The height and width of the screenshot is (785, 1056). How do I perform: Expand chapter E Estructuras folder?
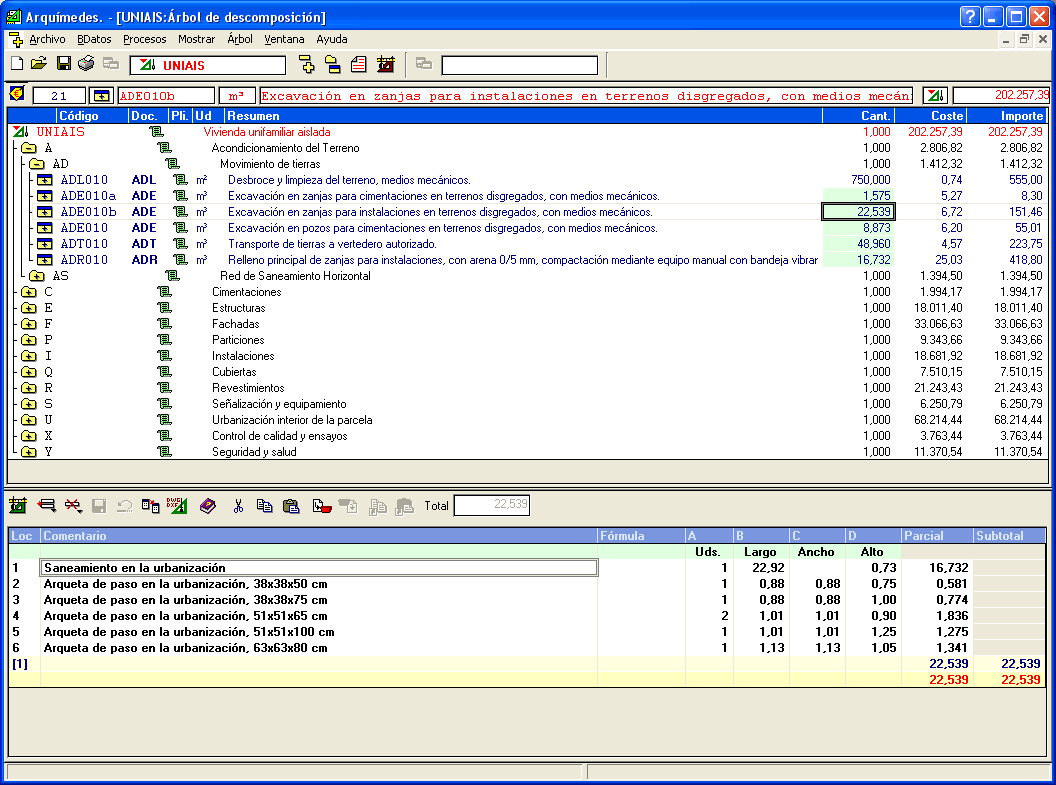pos(28,308)
